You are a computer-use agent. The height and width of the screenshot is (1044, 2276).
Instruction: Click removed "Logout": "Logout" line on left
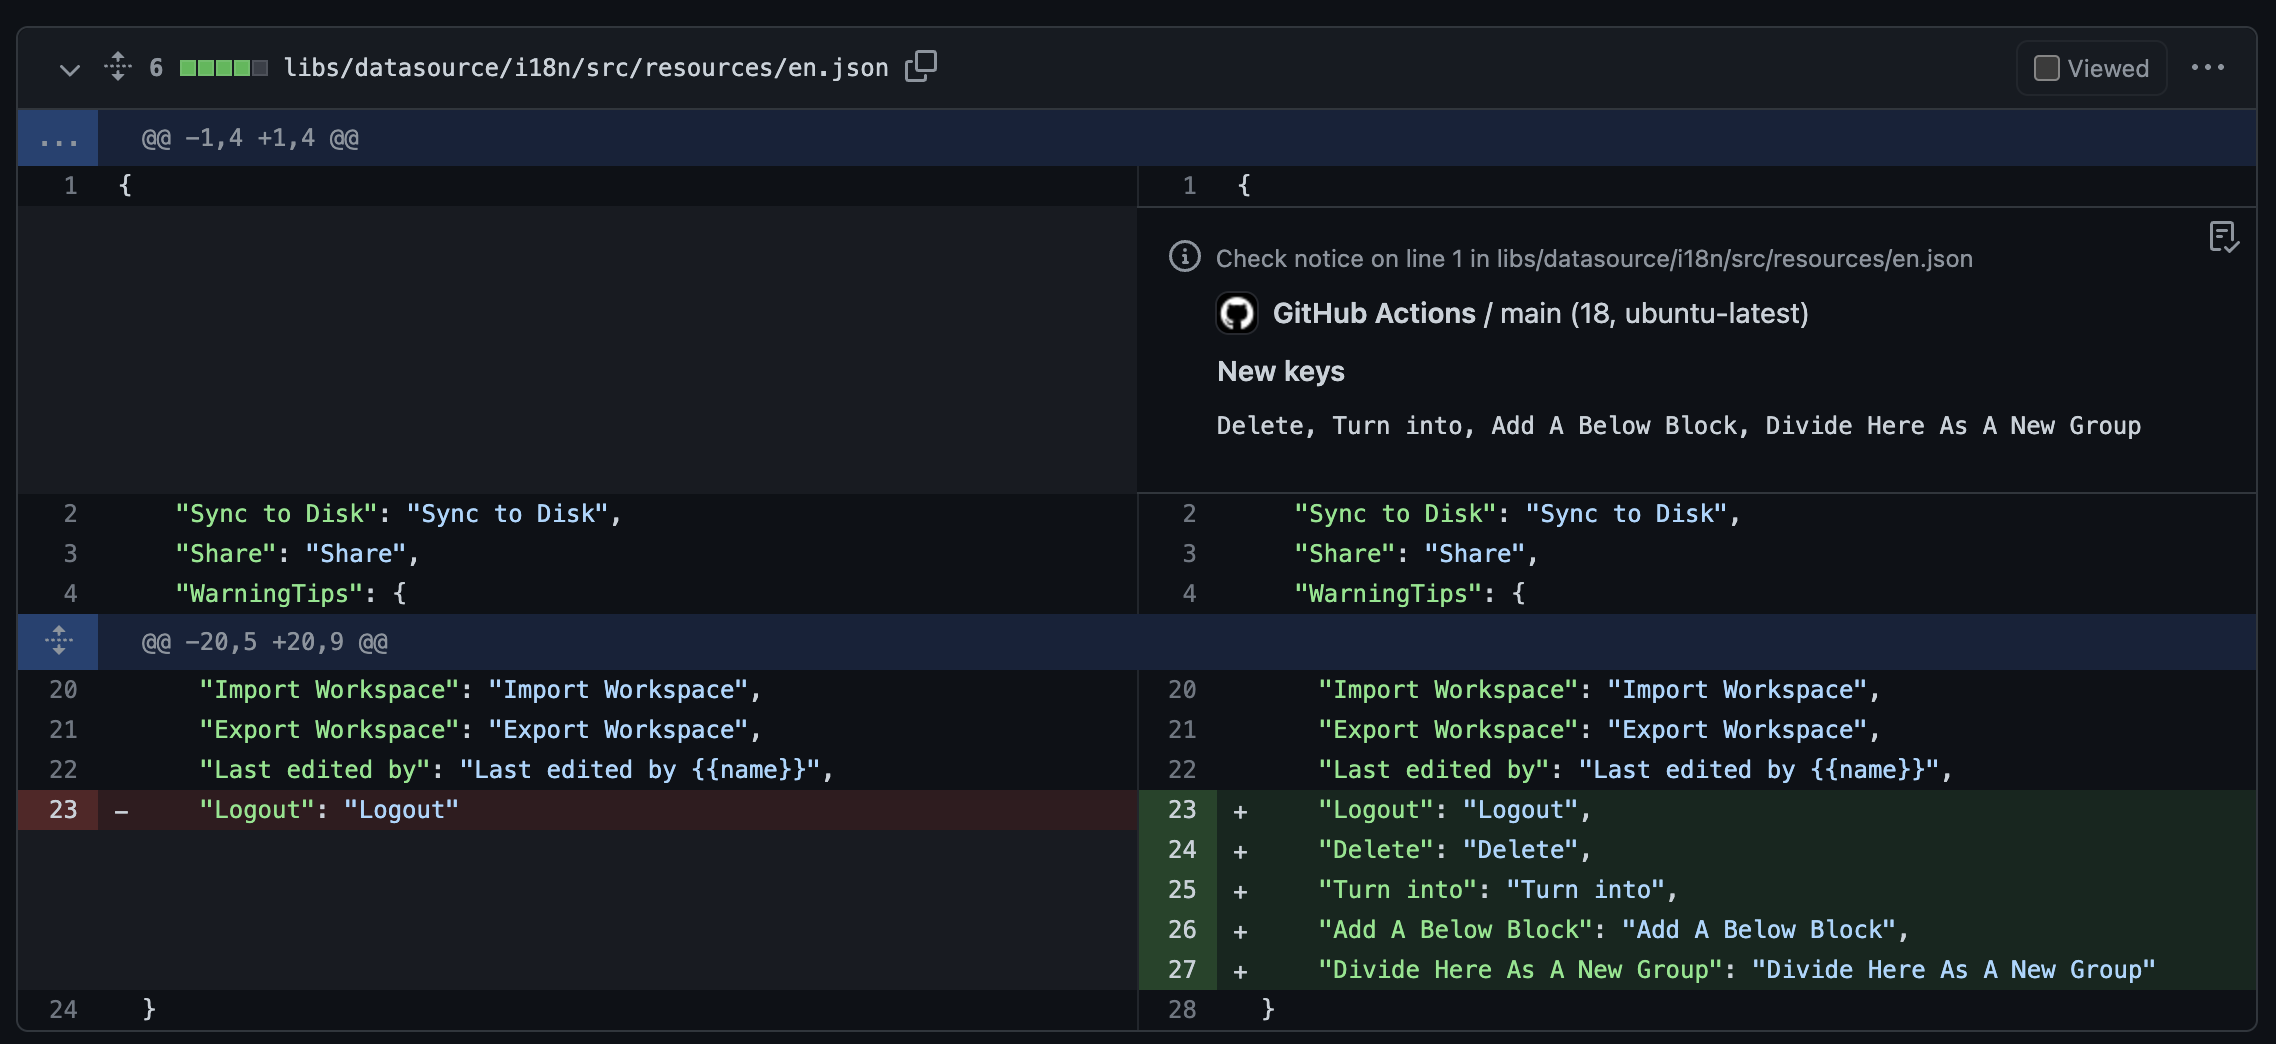click(618, 809)
